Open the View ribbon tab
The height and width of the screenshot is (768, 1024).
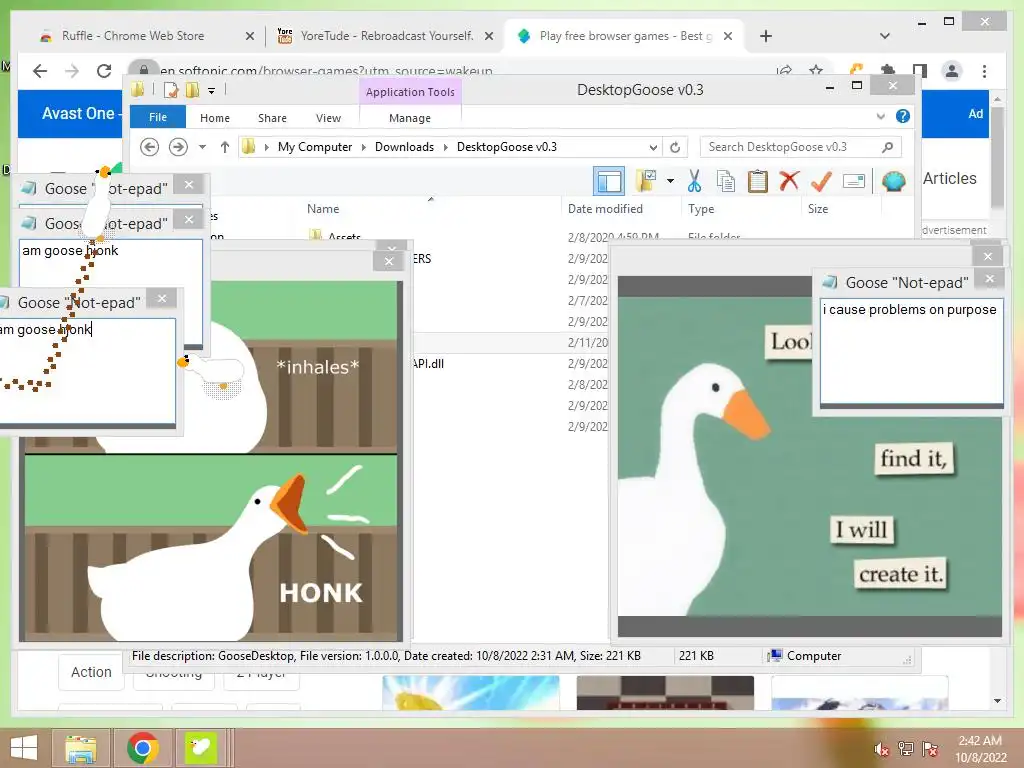coord(328,118)
